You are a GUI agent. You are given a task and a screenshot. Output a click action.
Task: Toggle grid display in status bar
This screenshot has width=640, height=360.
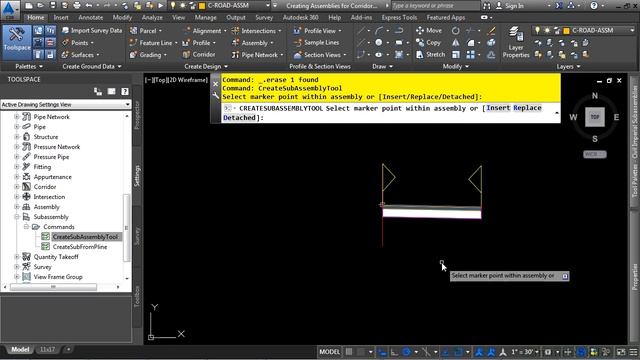point(349,352)
